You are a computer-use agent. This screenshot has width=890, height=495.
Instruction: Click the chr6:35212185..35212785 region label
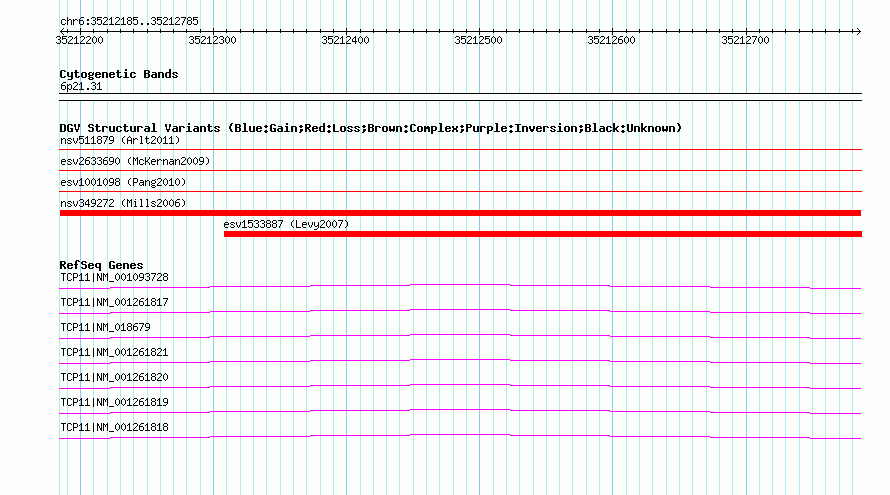[x=129, y=22]
